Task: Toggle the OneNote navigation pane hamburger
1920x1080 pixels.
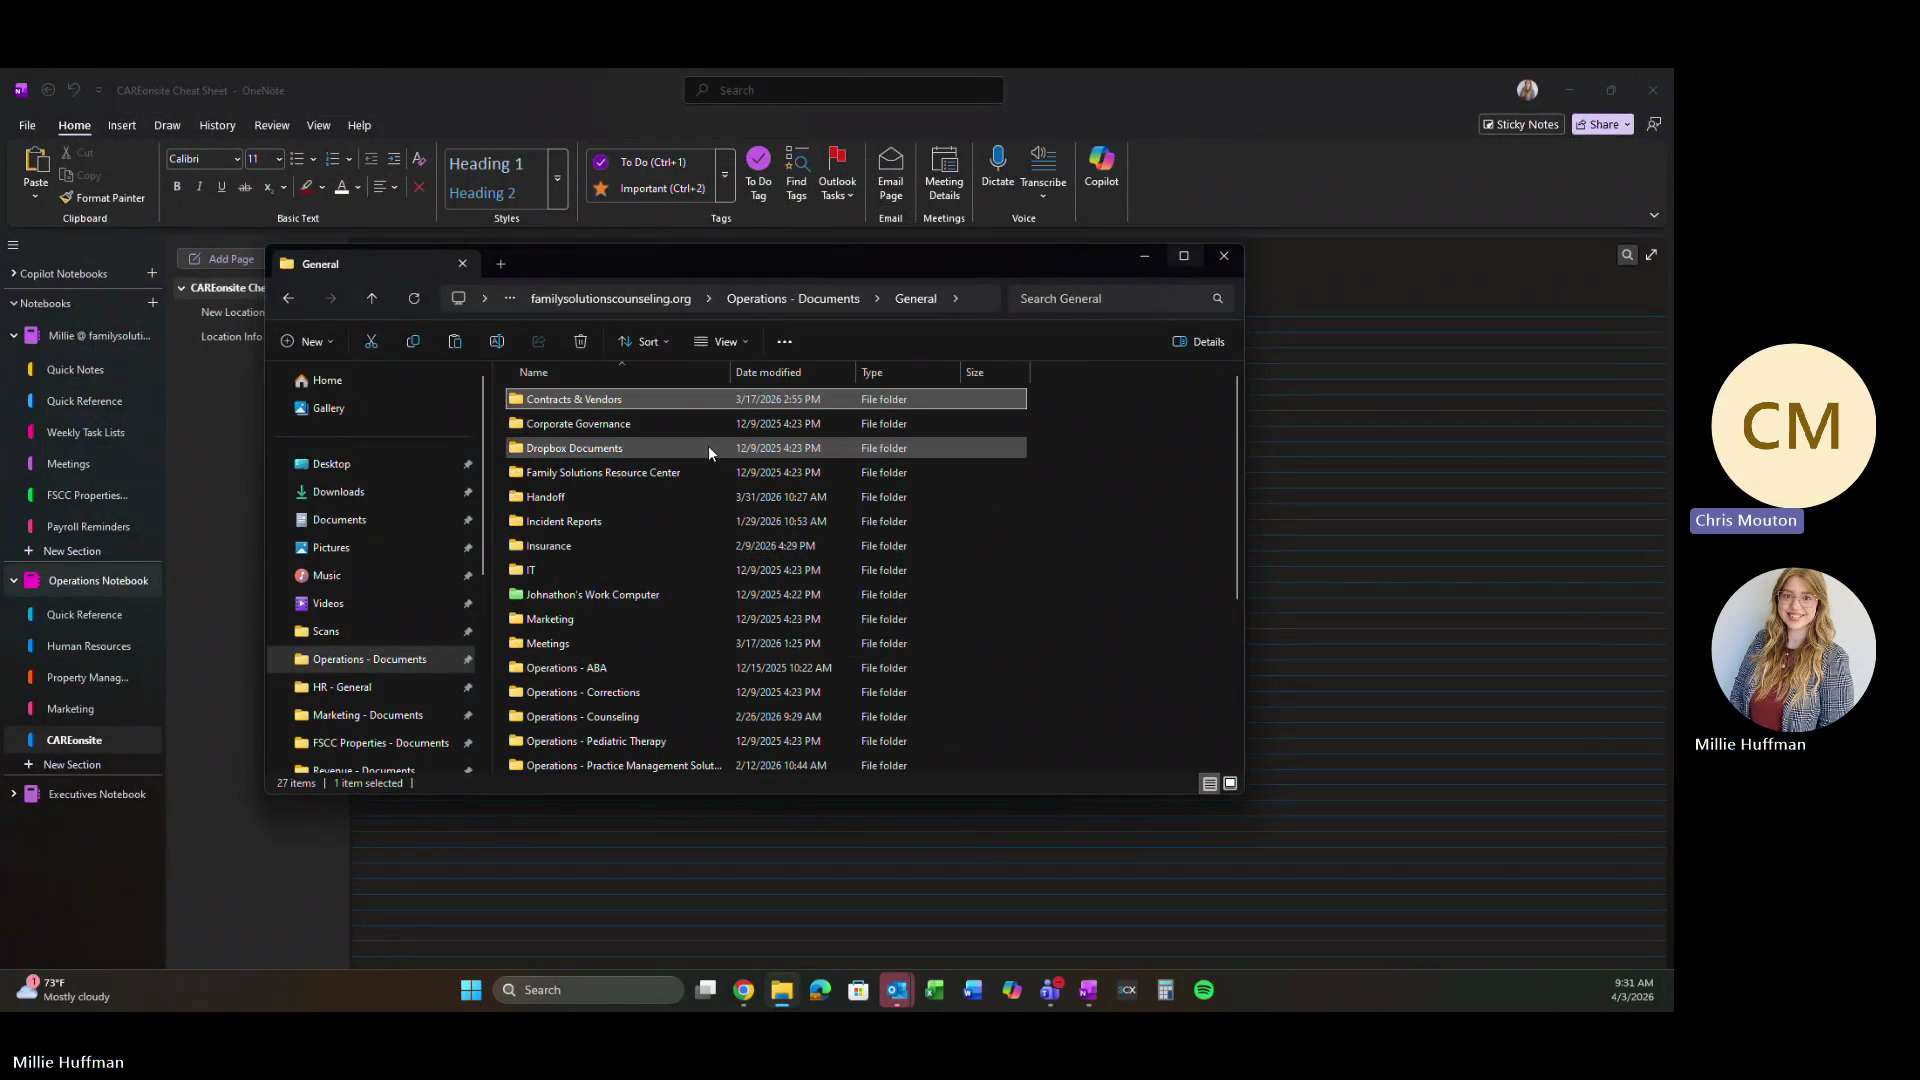Action: coord(13,245)
